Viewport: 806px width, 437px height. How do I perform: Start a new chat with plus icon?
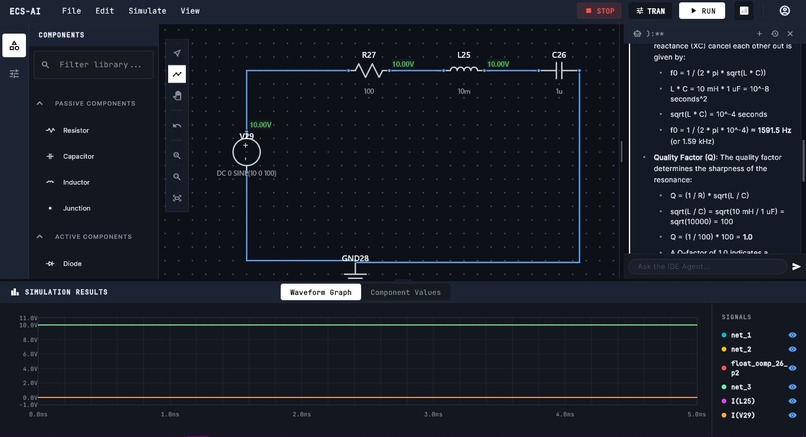(x=759, y=33)
